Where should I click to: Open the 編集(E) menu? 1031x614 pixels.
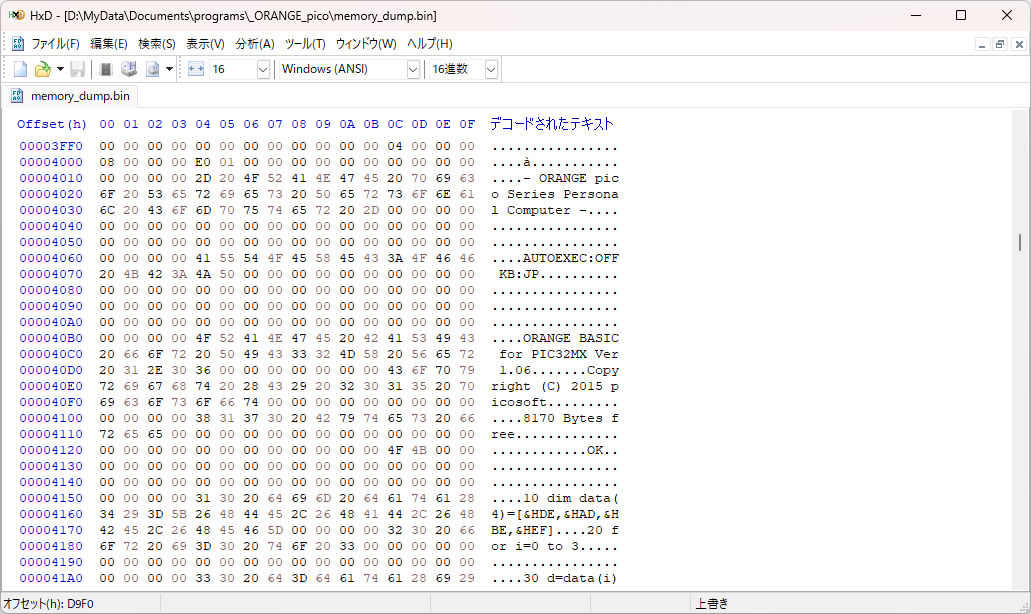tap(108, 44)
